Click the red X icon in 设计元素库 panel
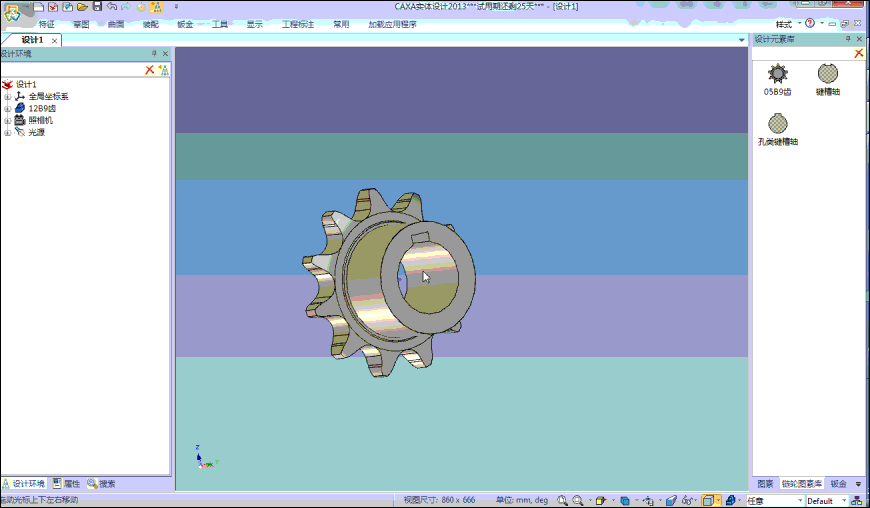 click(x=858, y=53)
